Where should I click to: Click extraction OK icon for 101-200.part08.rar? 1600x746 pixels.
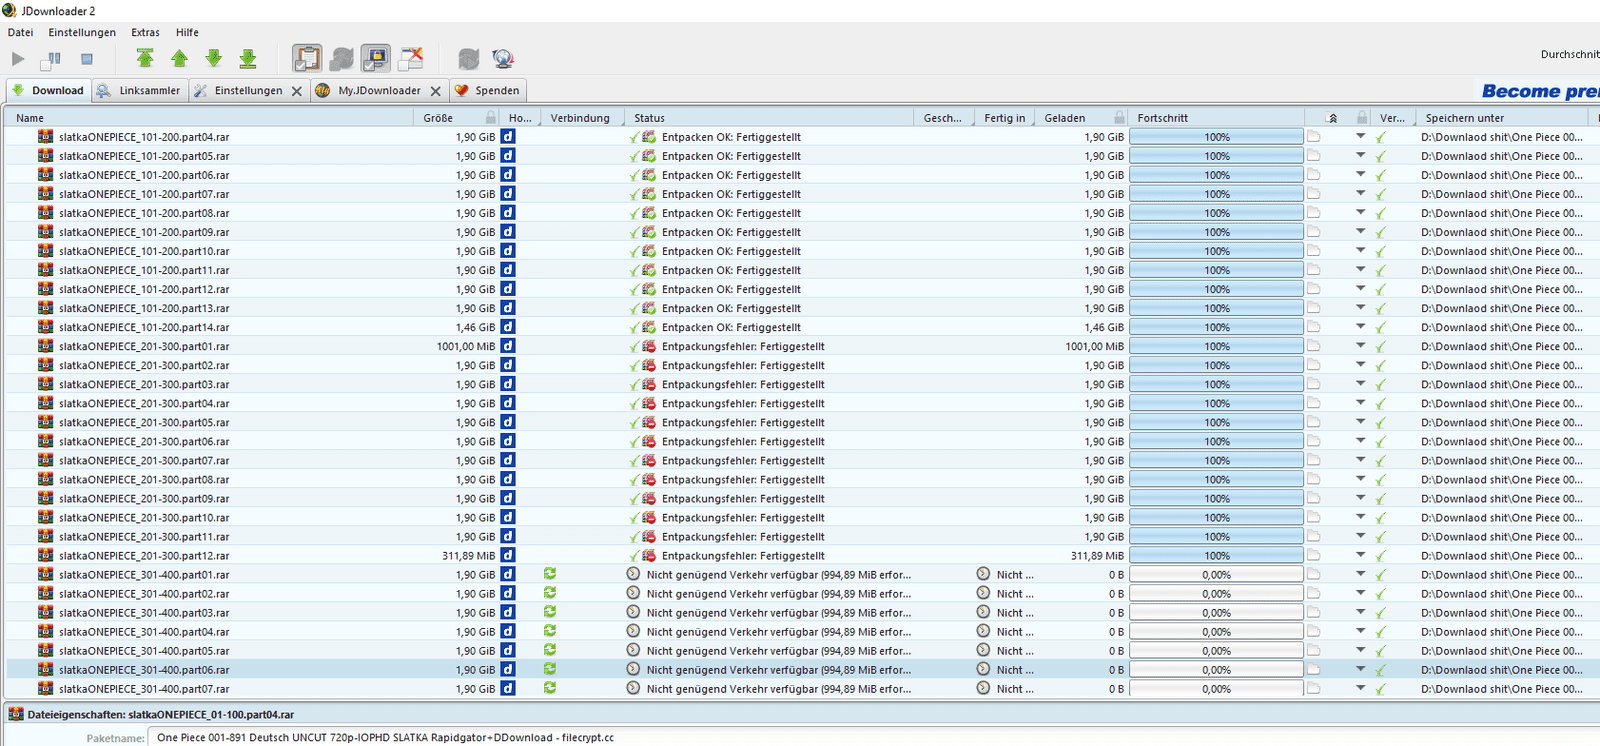(x=649, y=213)
